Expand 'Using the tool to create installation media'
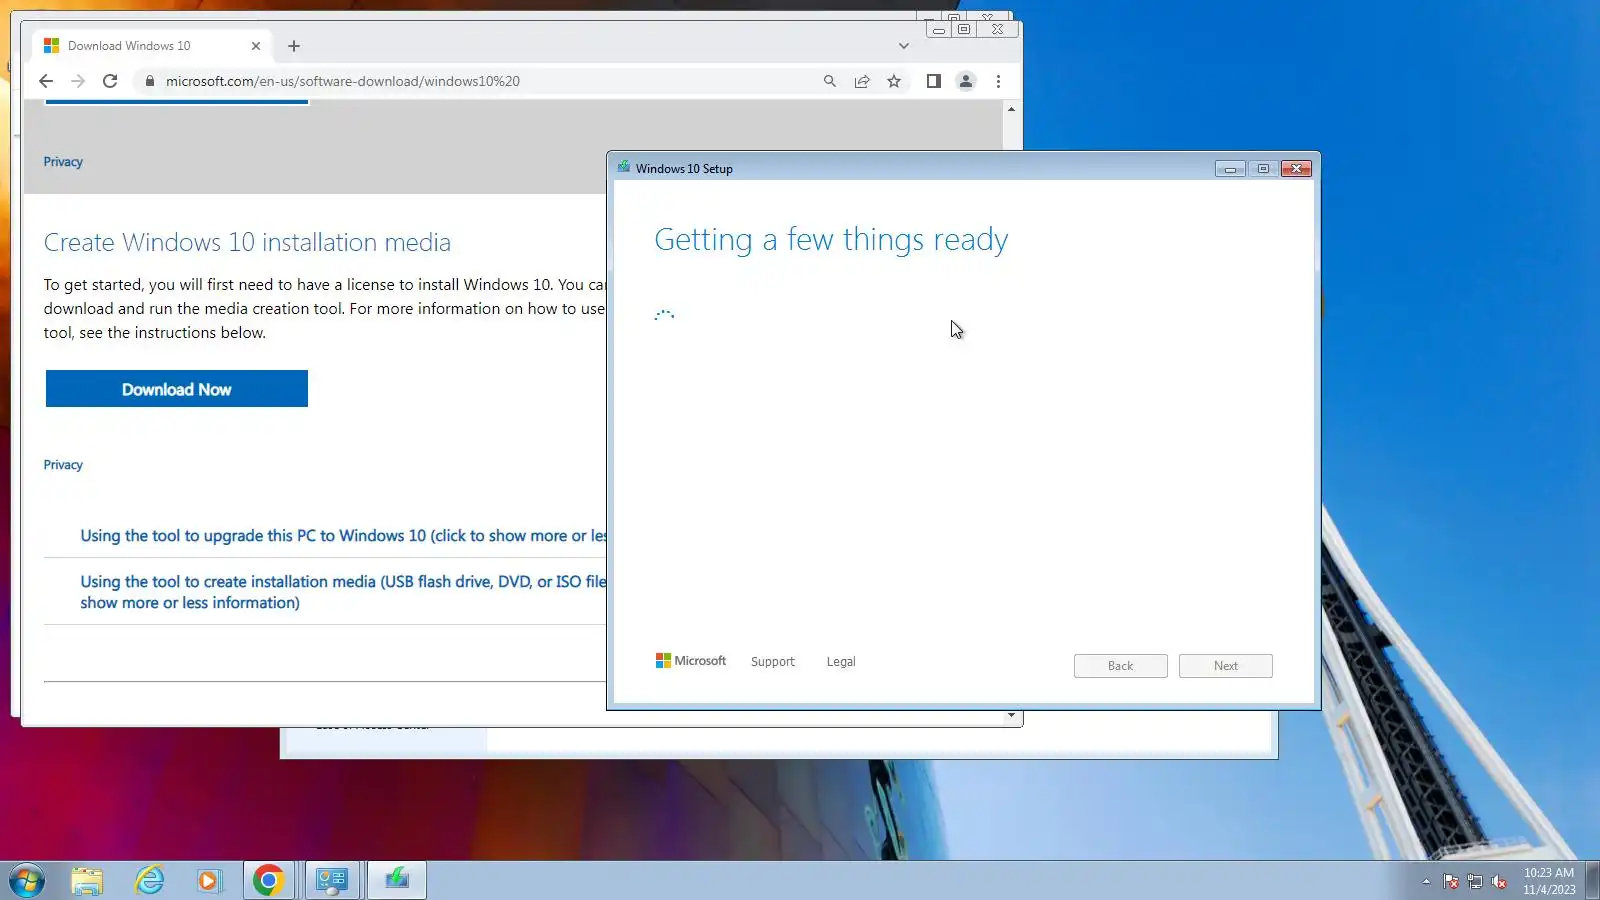The width and height of the screenshot is (1600, 900). click(343, 592)
